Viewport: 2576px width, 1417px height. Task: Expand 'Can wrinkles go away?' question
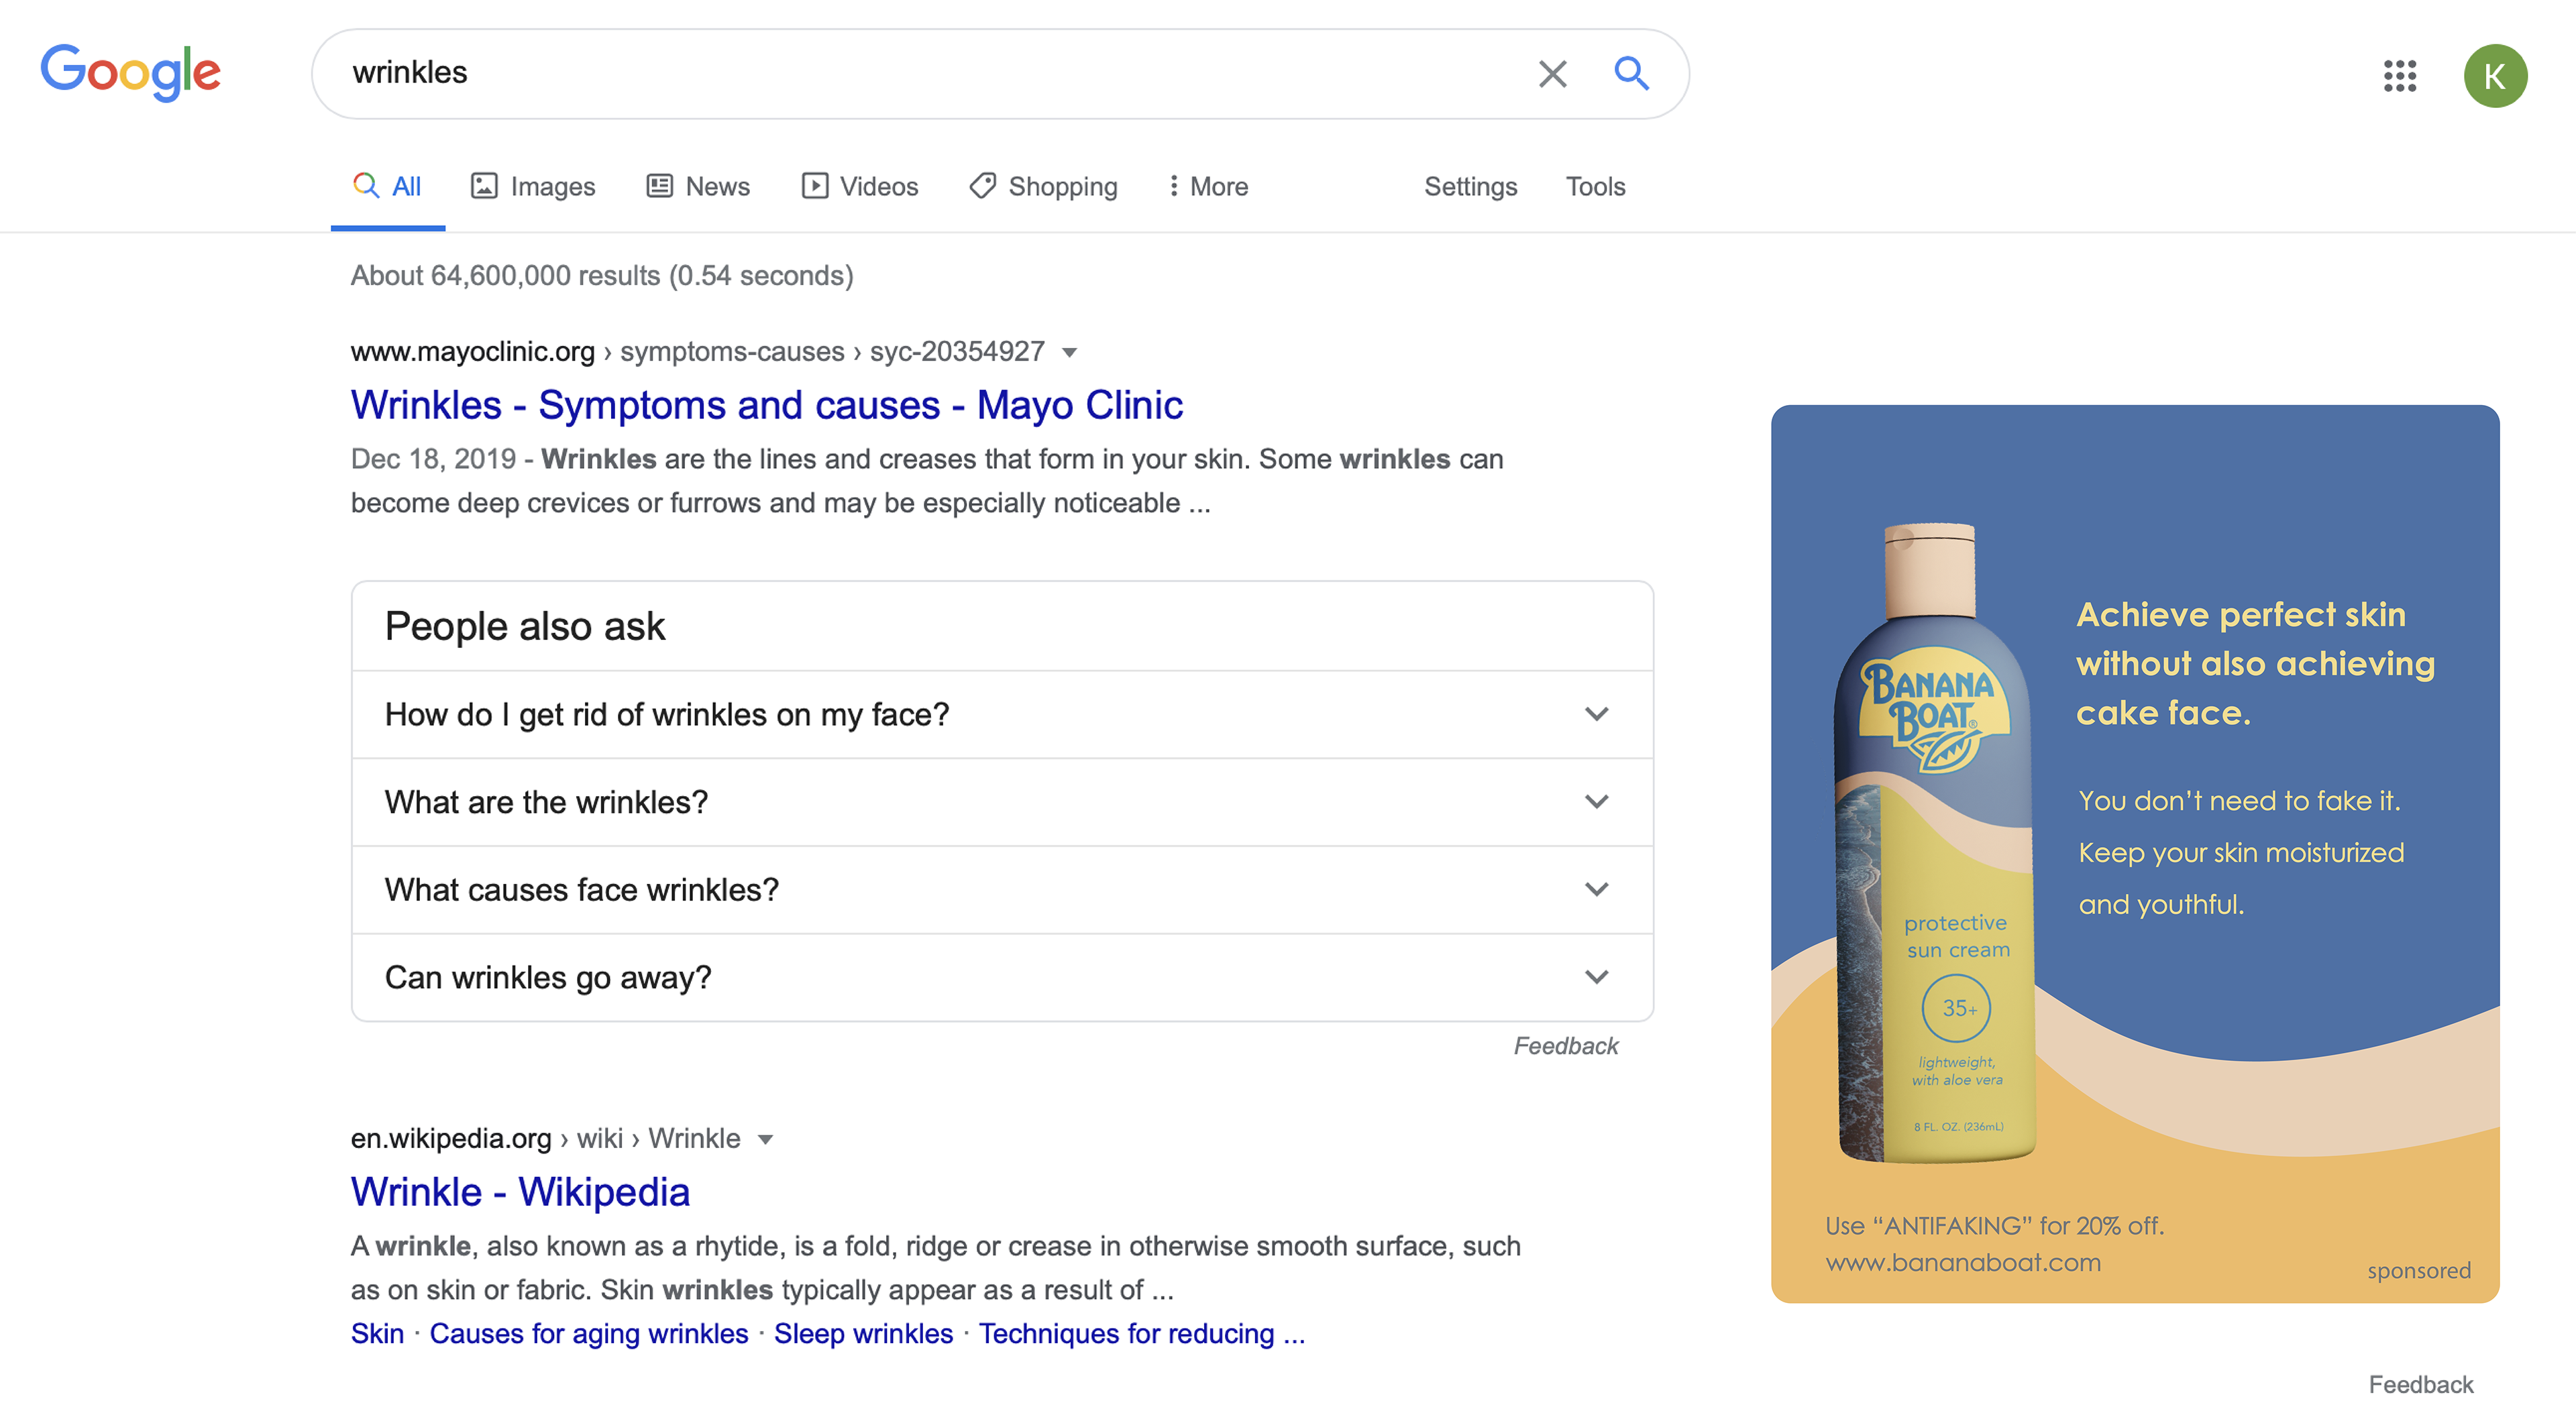tap(1002, 977)
